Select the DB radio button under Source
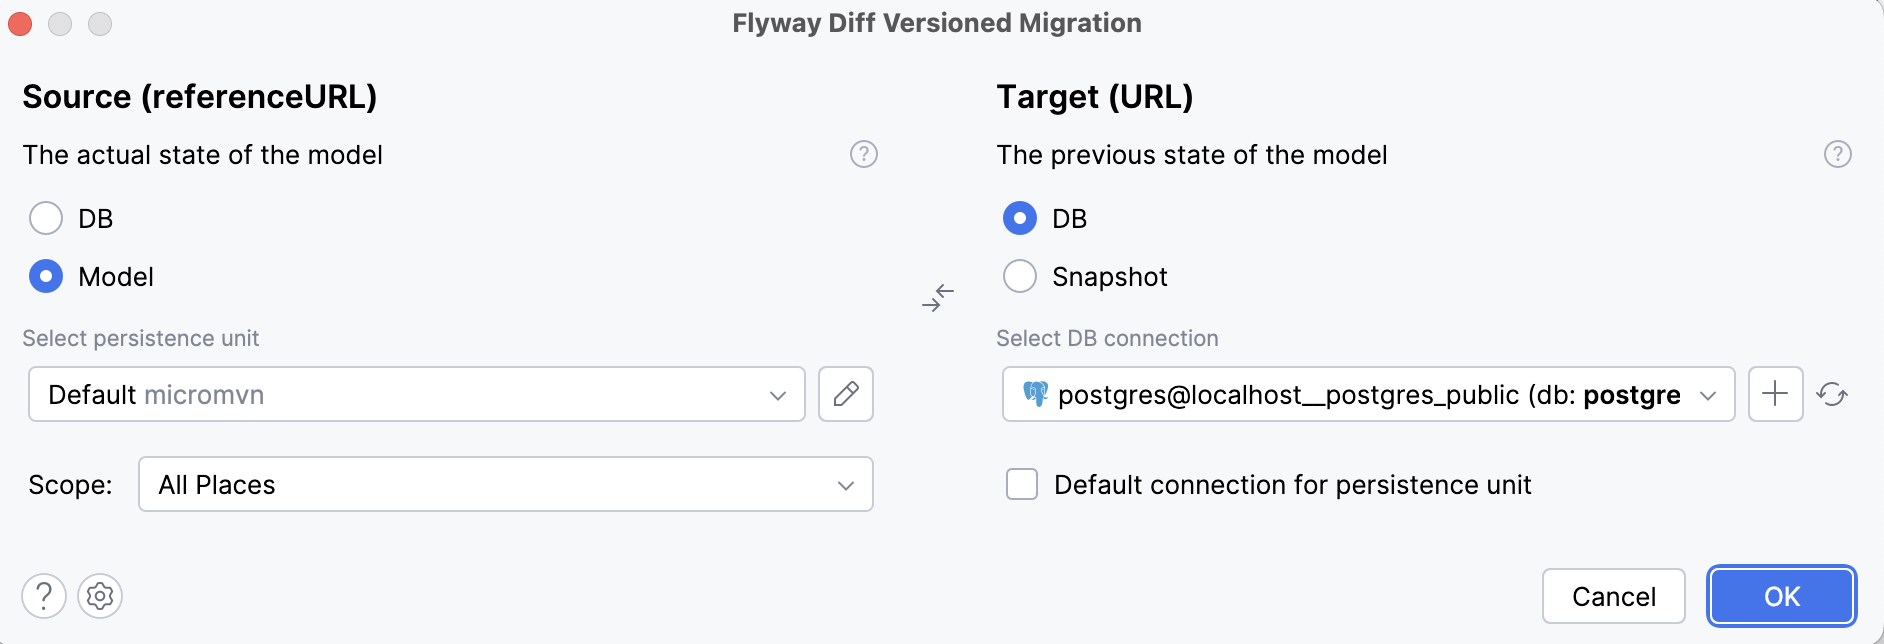This screenshot has height=644, width=1884. pos(46,218)
